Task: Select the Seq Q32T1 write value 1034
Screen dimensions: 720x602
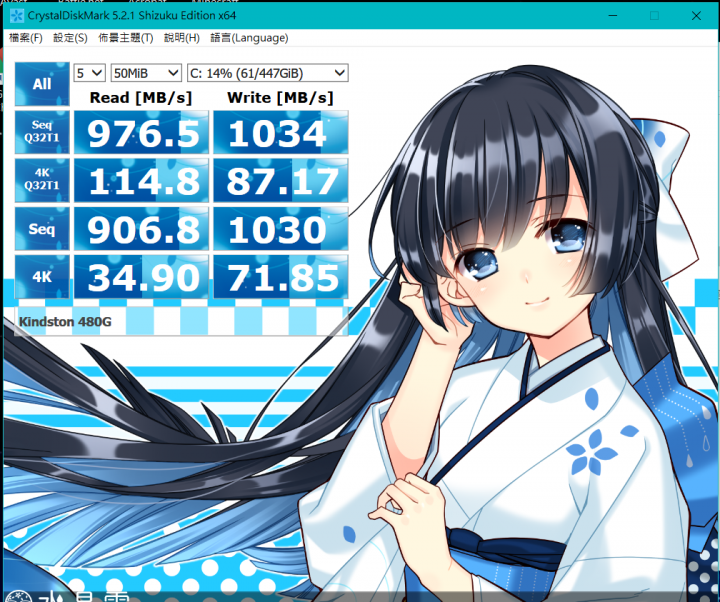Action: tap(281, 132)
